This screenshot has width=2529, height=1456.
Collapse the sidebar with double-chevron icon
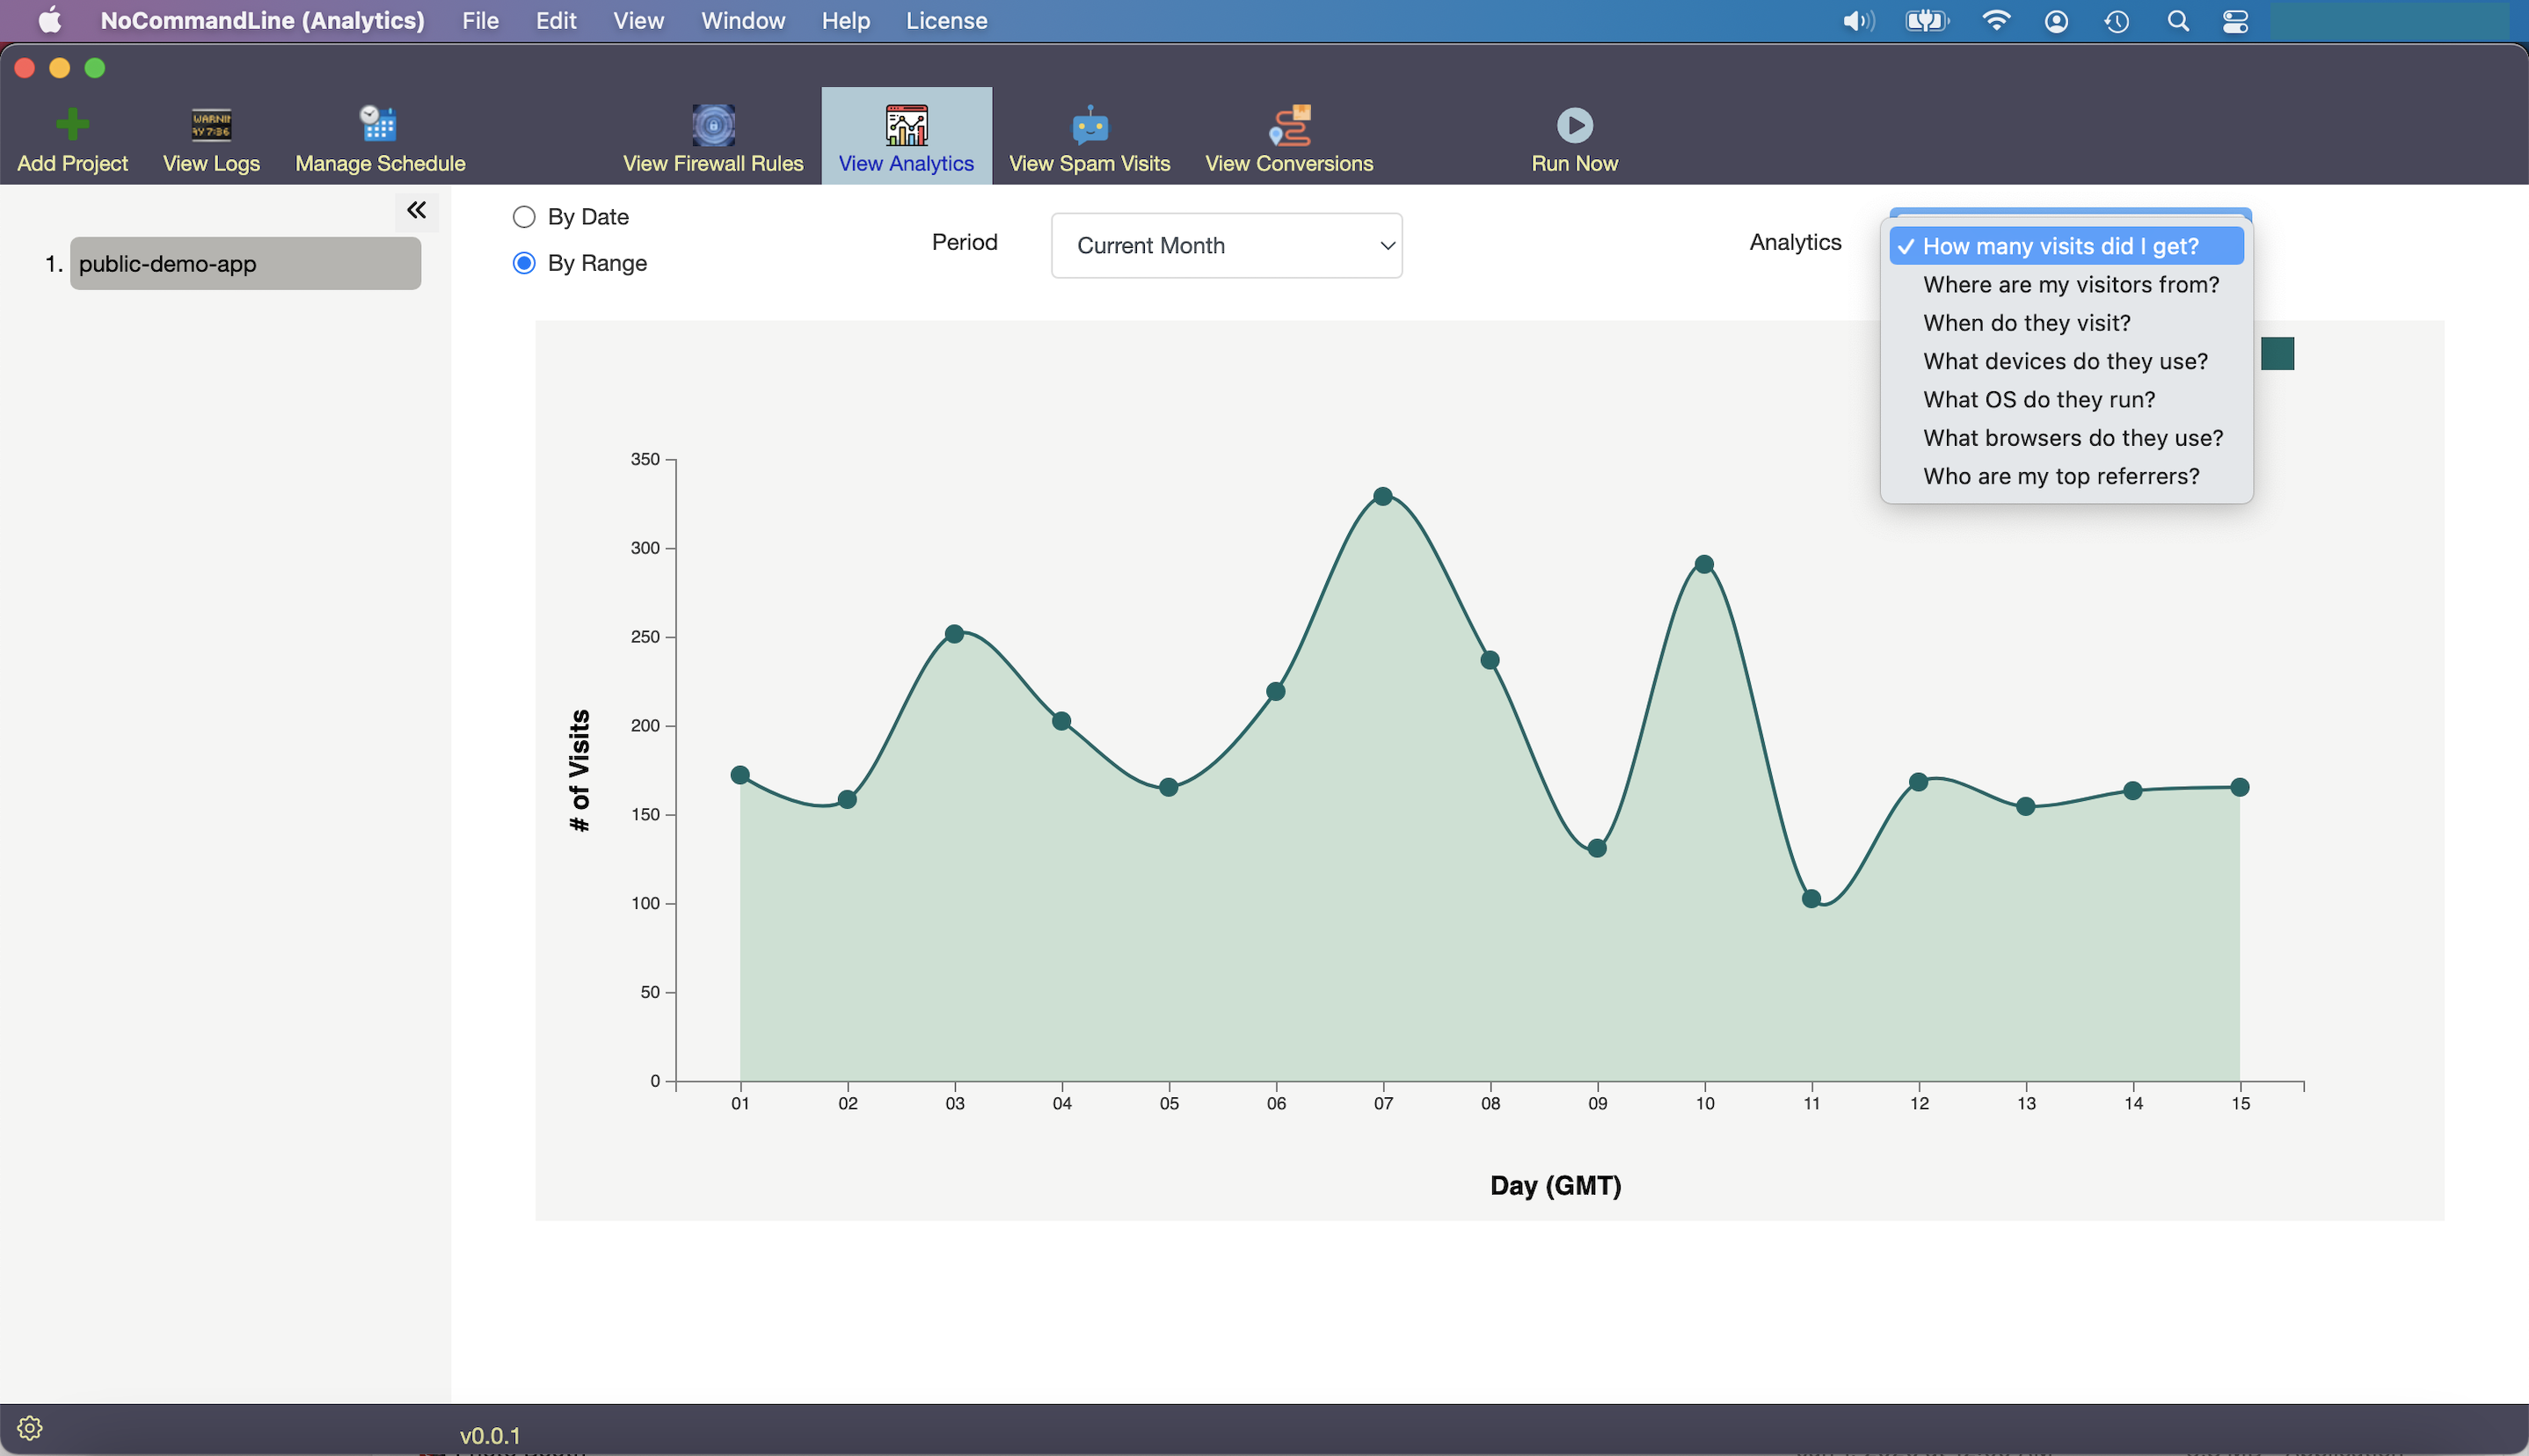pyautogui.click(x=416, y=210)
